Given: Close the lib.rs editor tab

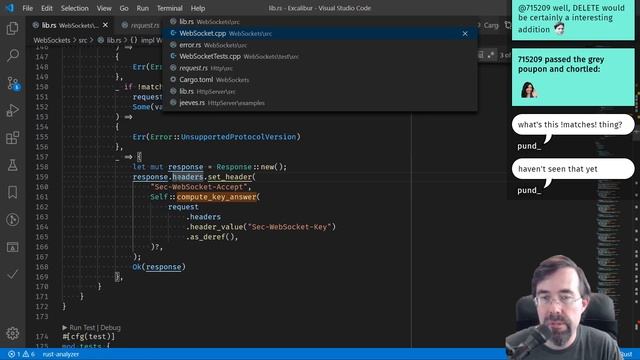Looking at the screenshot, I should pos(106,25).
